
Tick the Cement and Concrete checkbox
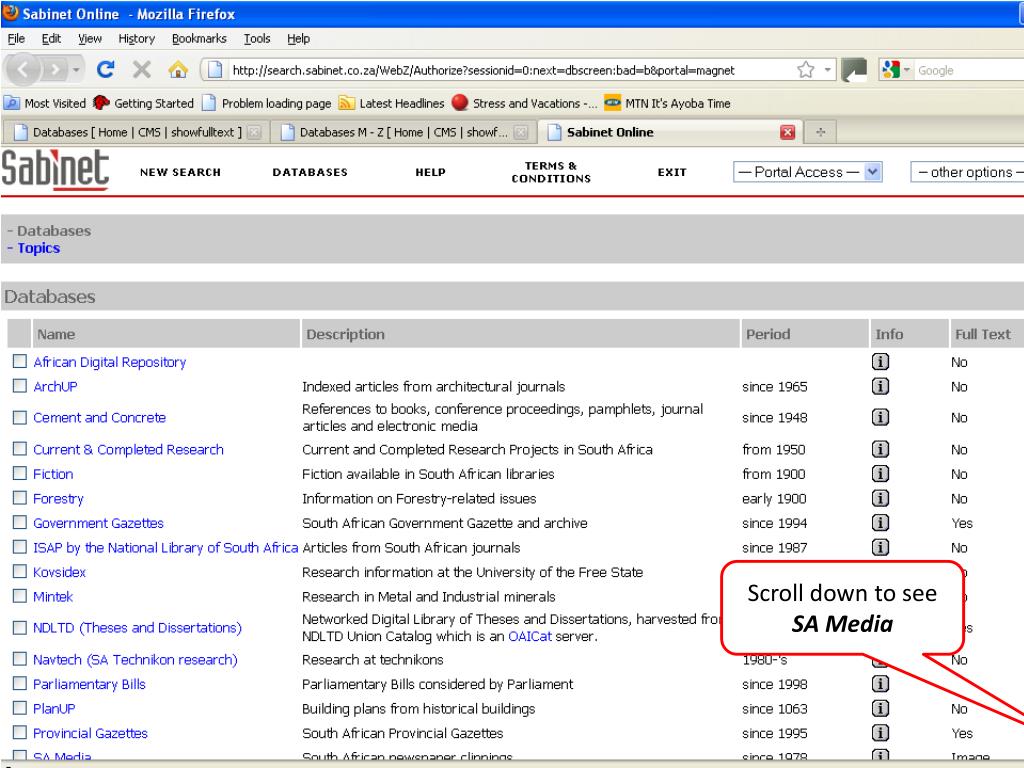[x=20, y=417]
